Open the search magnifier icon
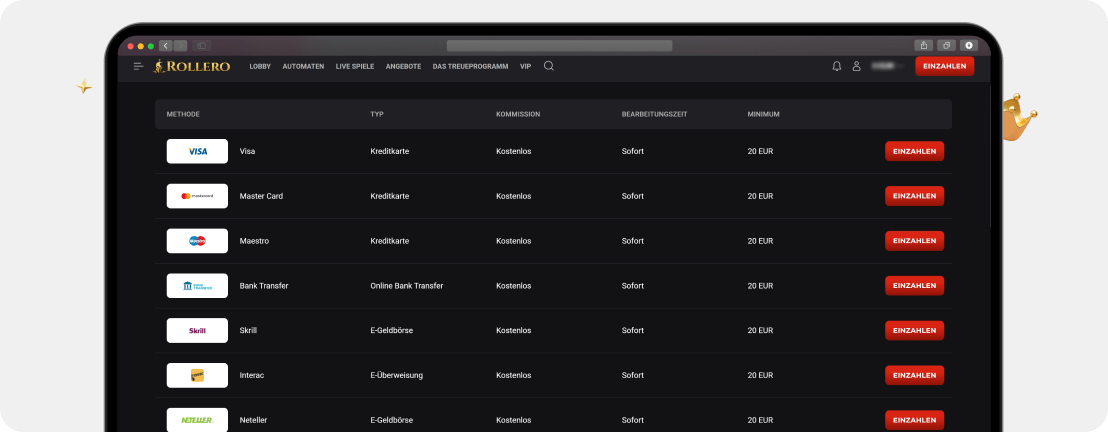This screenshot has width=1108, height=432. coord(549,66)
